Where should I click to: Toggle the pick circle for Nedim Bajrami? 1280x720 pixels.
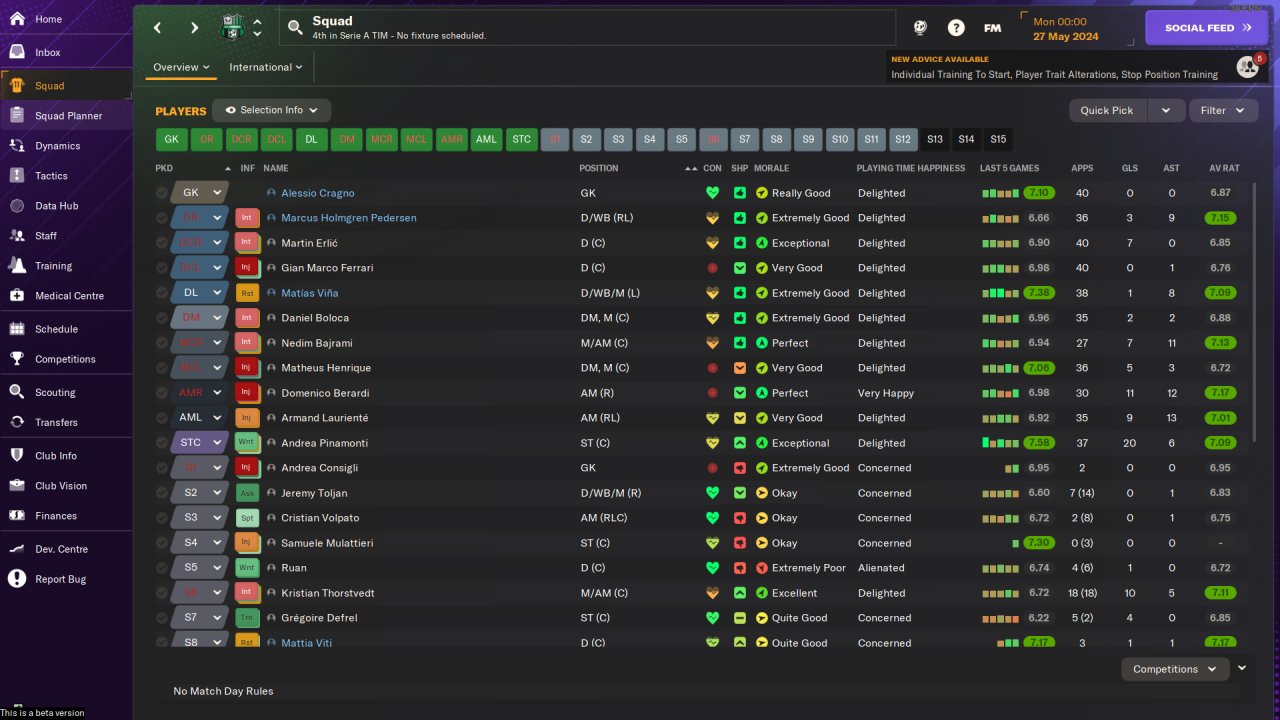click(x=162, y=343)
